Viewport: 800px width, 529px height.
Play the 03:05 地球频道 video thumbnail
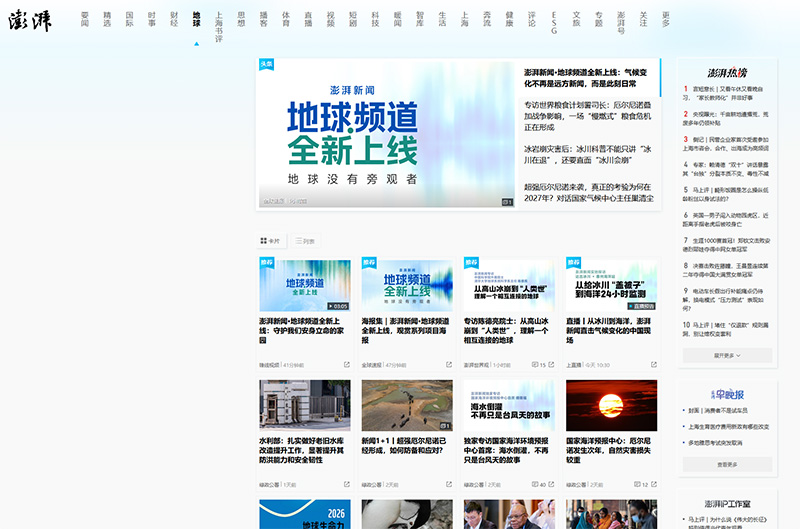pyautogui.click(x=305, y=286)
